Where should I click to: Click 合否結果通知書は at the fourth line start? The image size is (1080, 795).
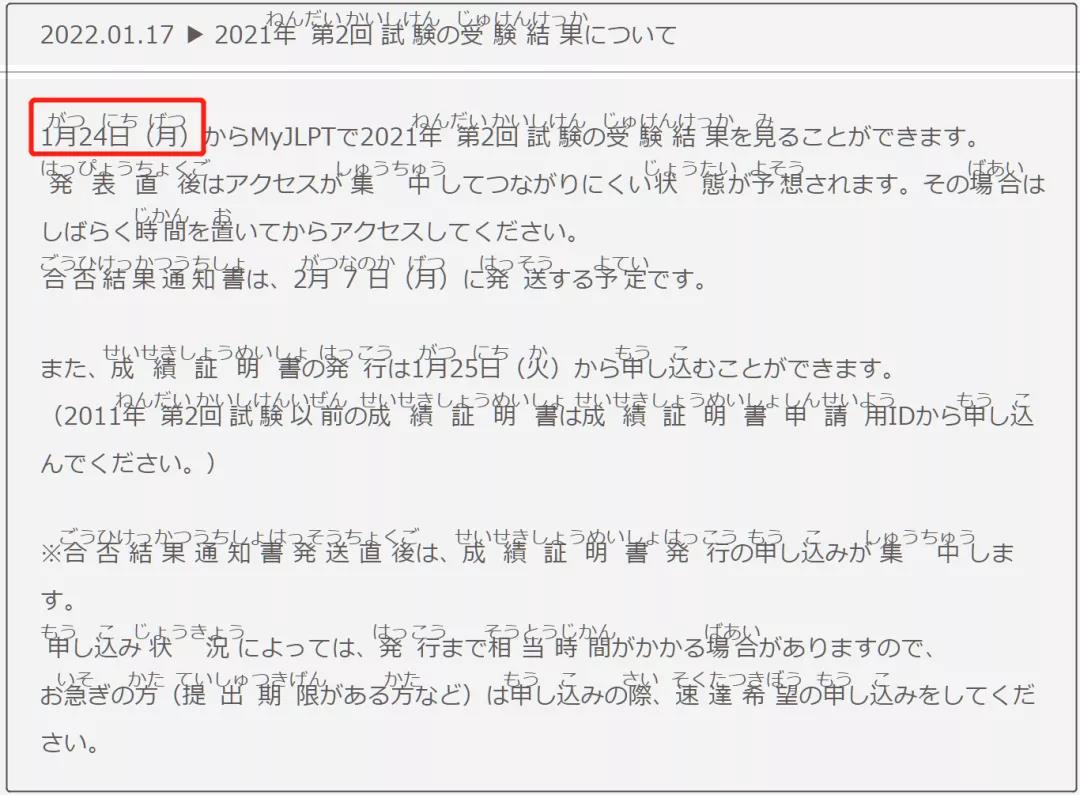tap(157, 278)
